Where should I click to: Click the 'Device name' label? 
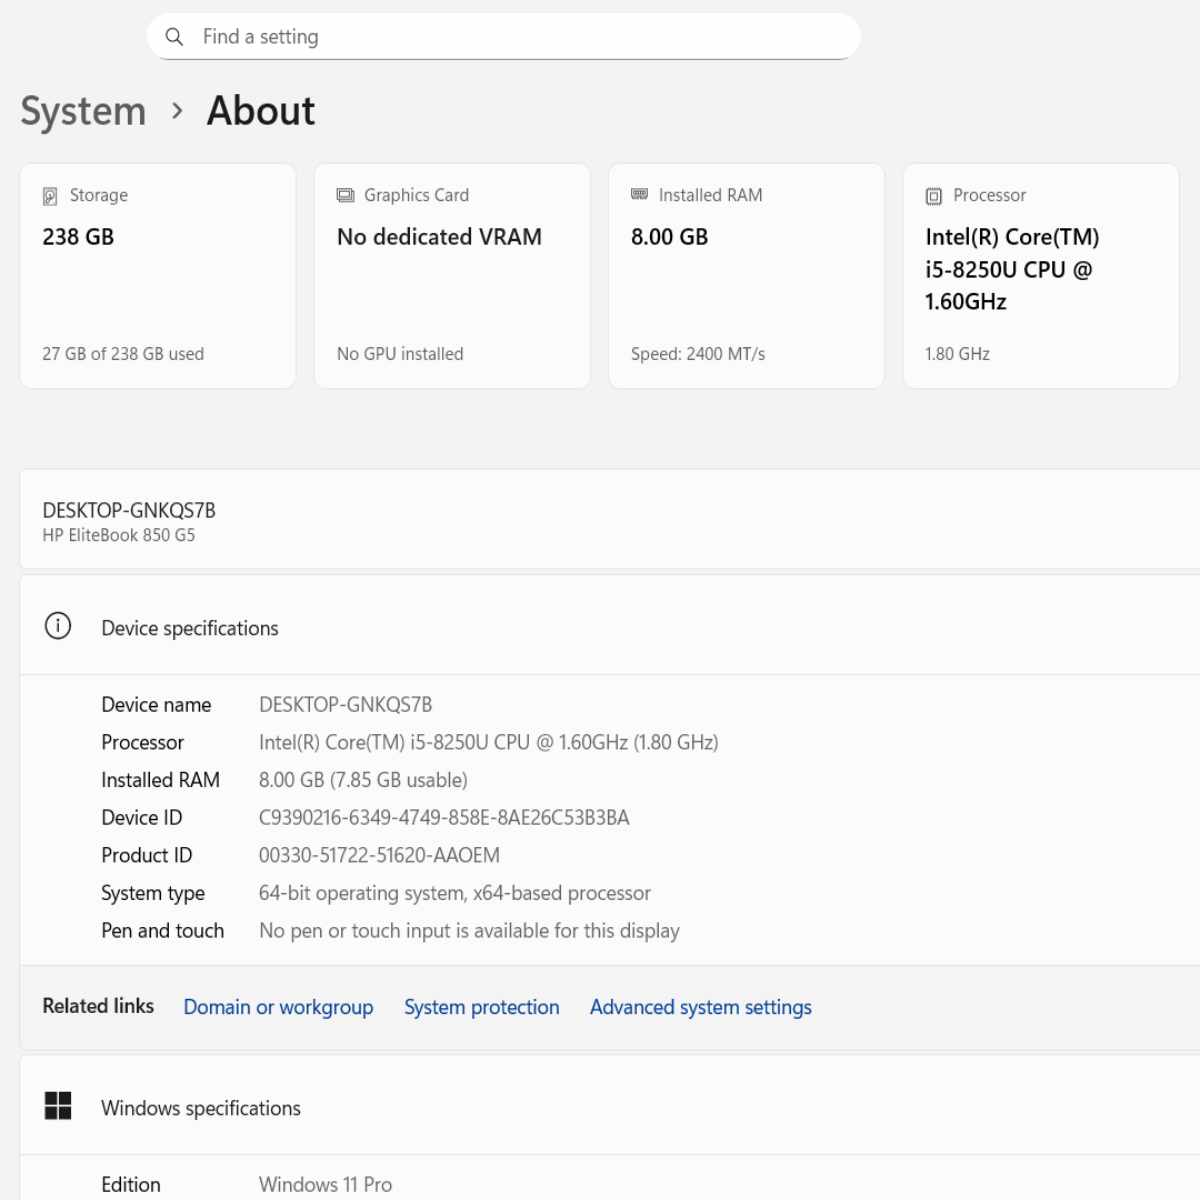(156, 705)
